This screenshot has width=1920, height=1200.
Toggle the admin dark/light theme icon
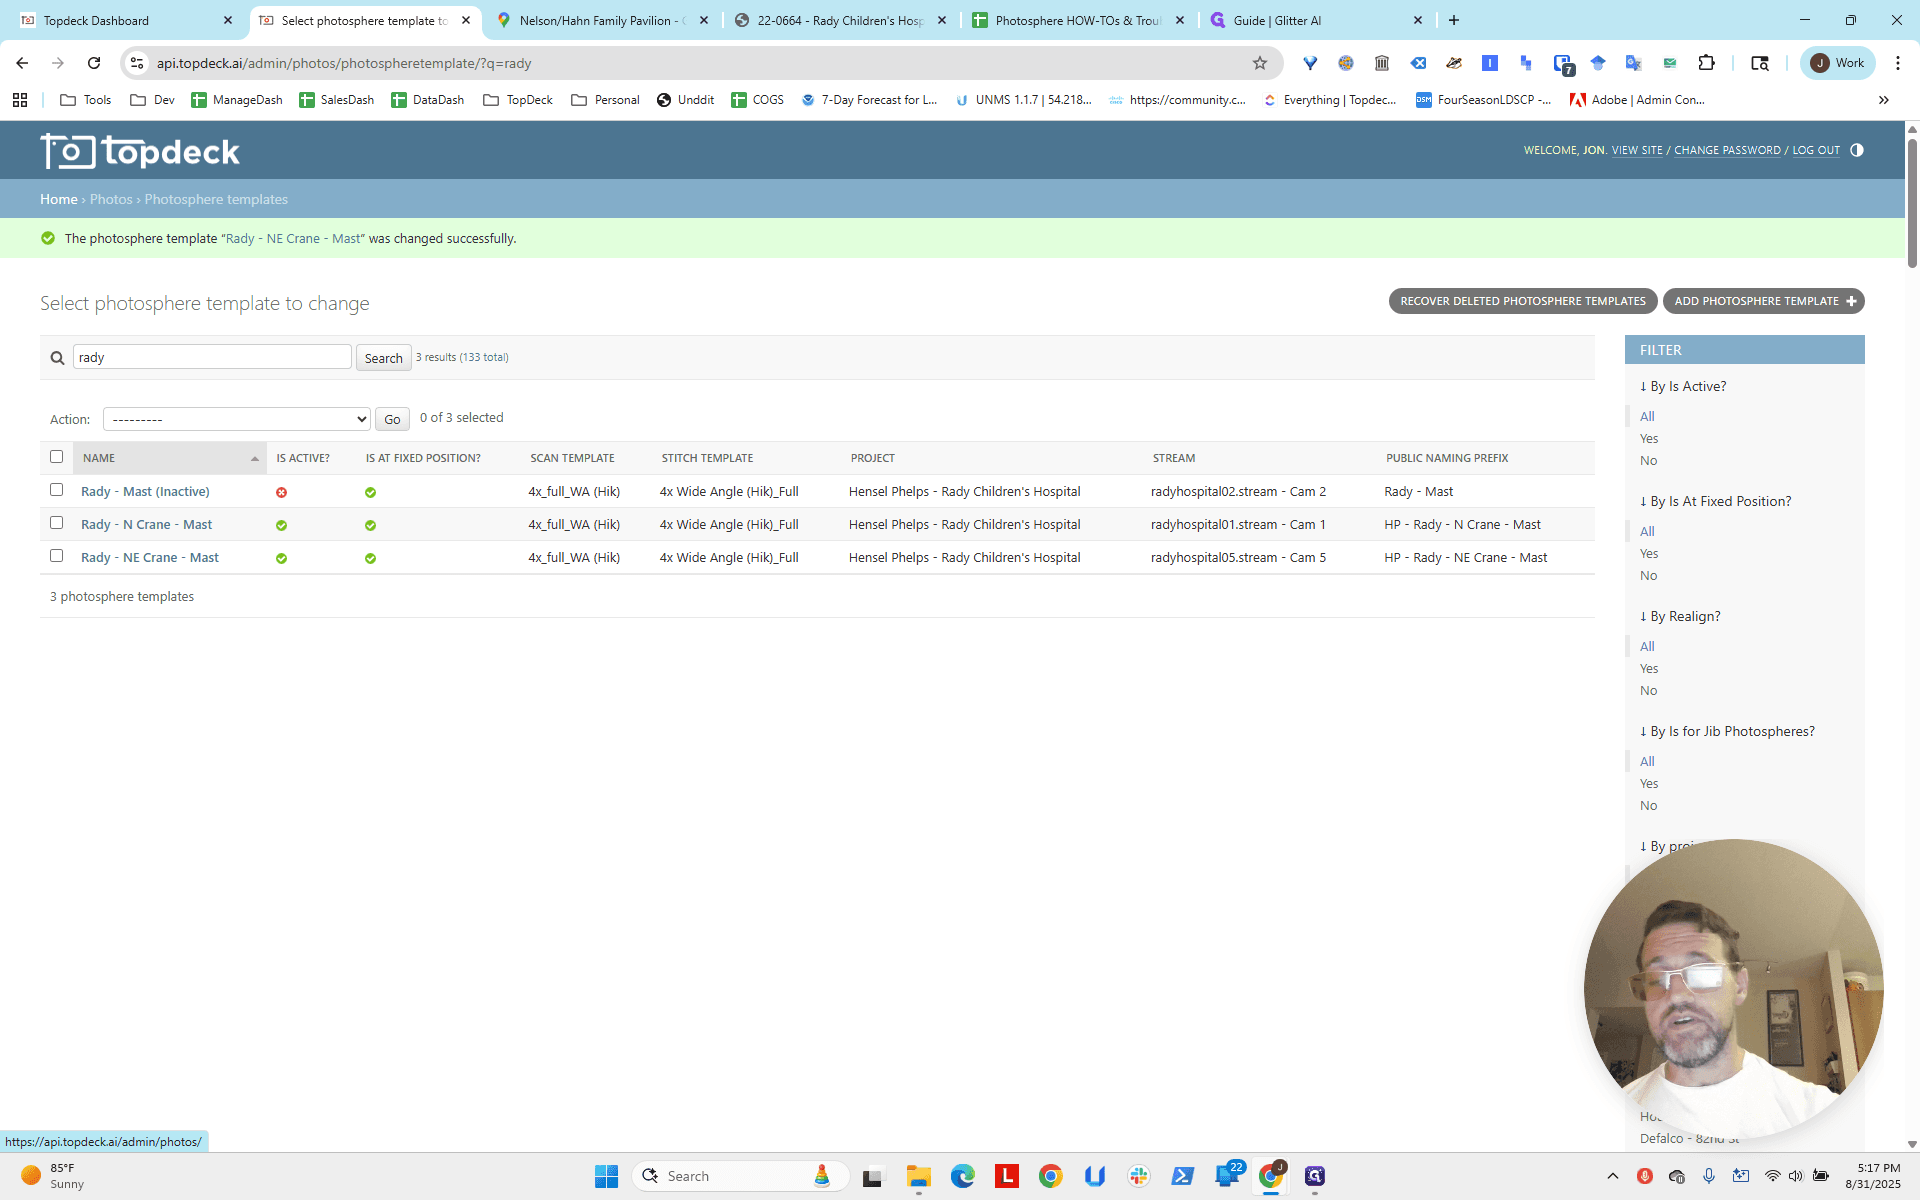1857,150
